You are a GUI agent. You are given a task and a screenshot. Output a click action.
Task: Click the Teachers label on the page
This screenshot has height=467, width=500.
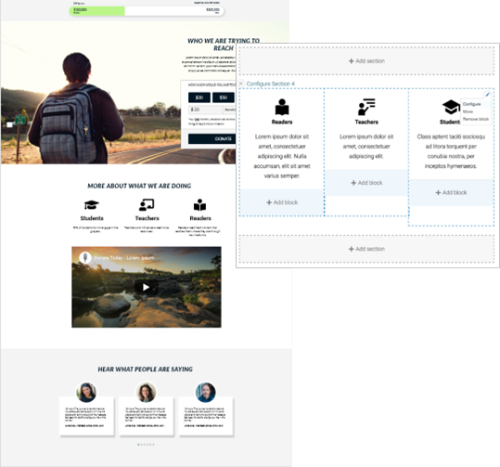coord(147,218)
